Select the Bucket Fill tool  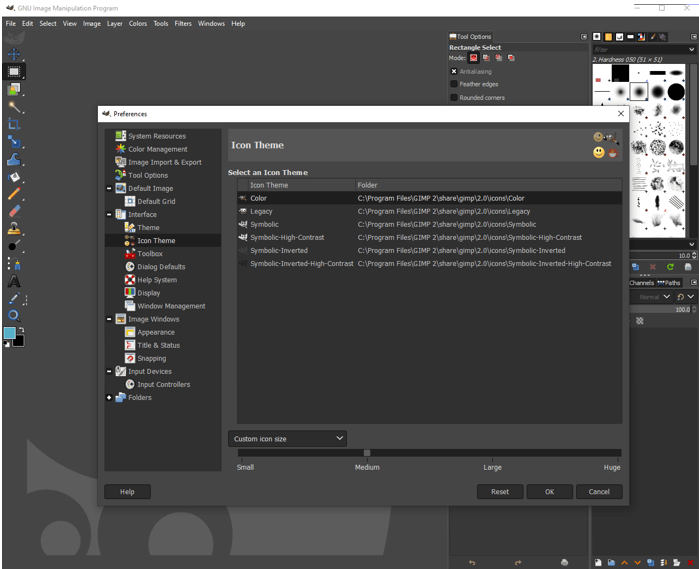[14, 177]
